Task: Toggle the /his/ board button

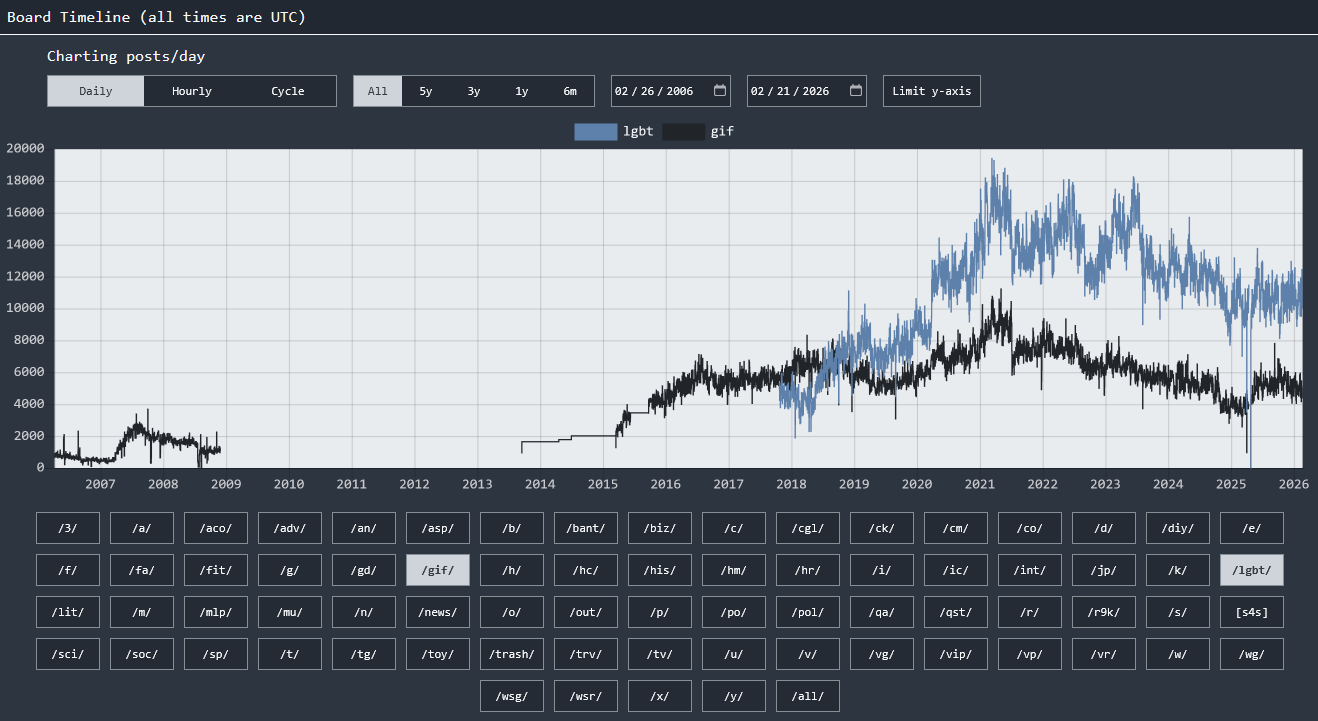Action: 660,570
